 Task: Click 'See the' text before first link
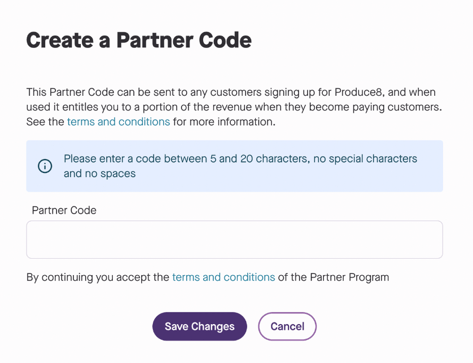pyautogui.click(x=45, y=122)
